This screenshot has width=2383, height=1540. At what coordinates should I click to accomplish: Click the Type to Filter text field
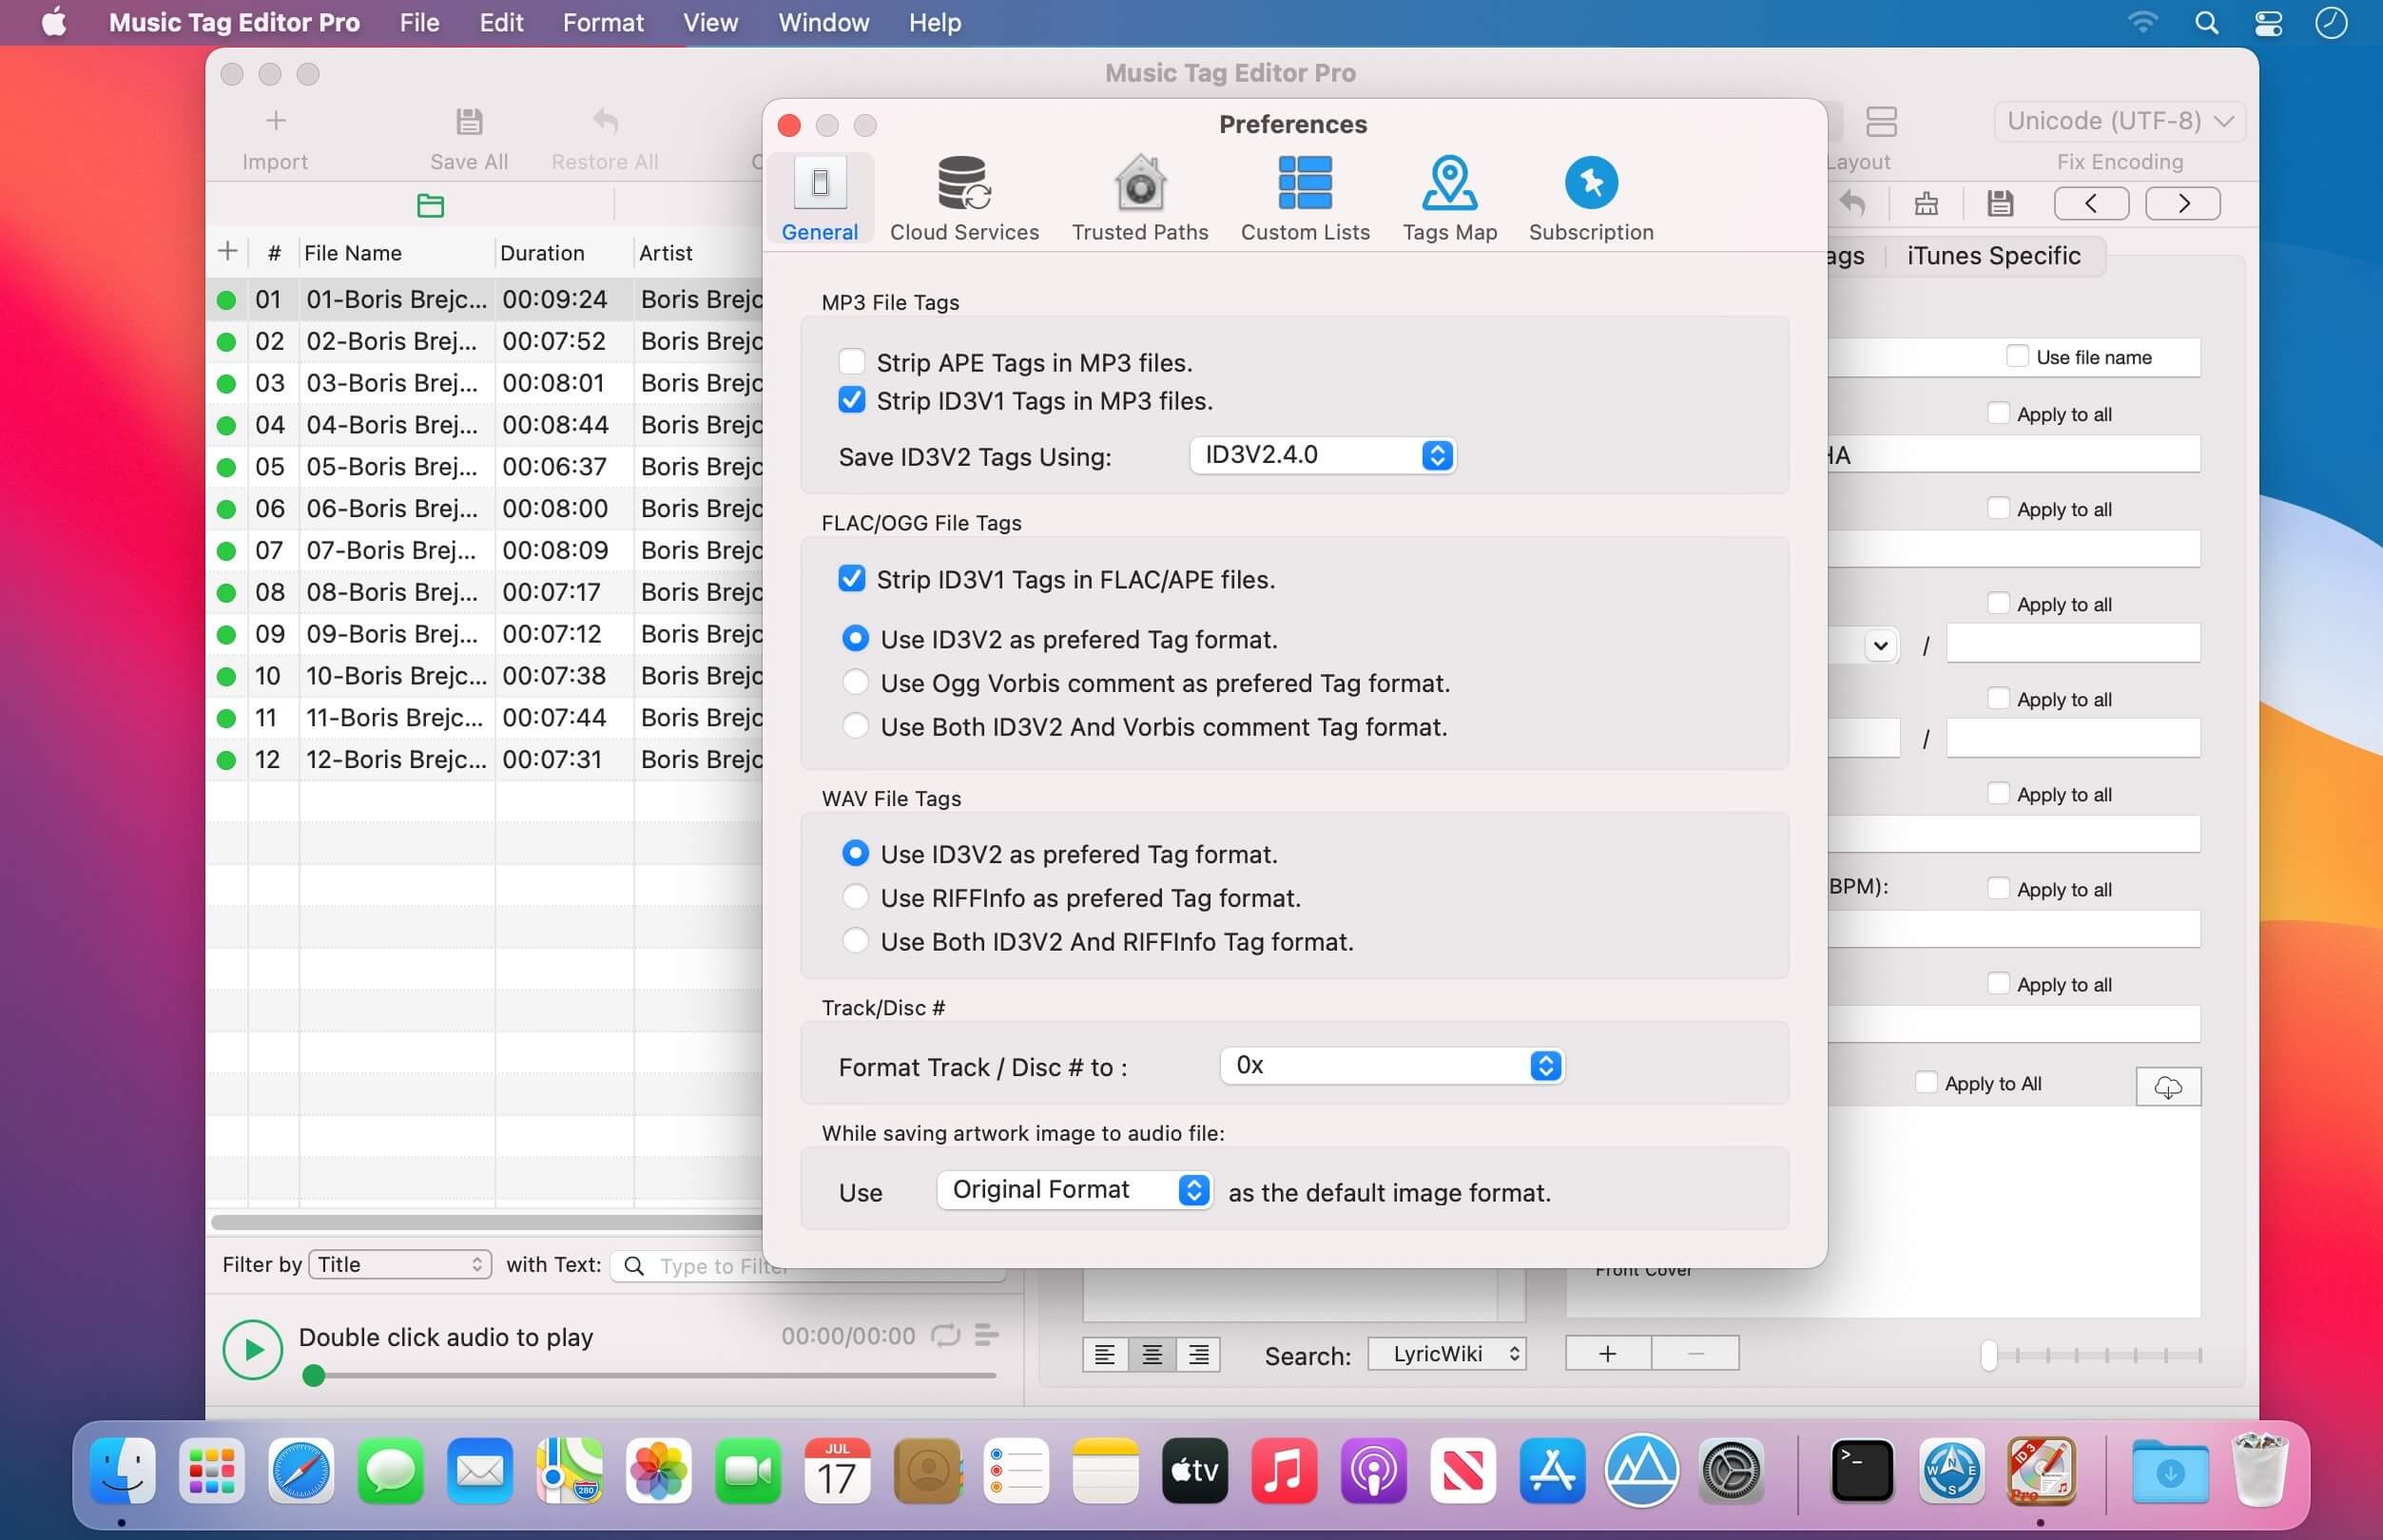[807, 1266]
